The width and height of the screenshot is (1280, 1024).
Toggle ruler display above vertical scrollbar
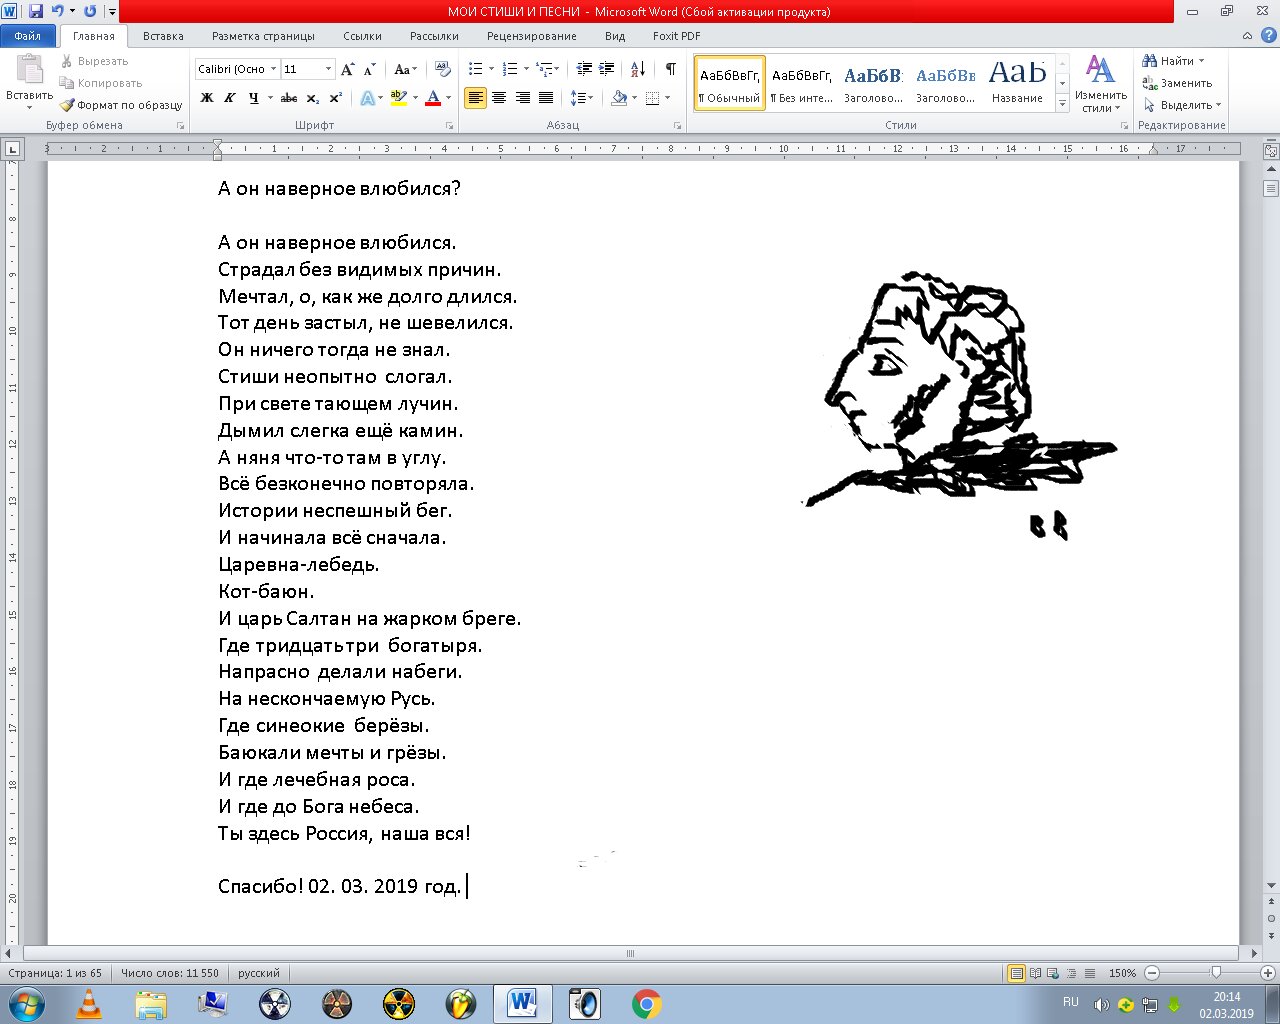[x=1271, y=151]
